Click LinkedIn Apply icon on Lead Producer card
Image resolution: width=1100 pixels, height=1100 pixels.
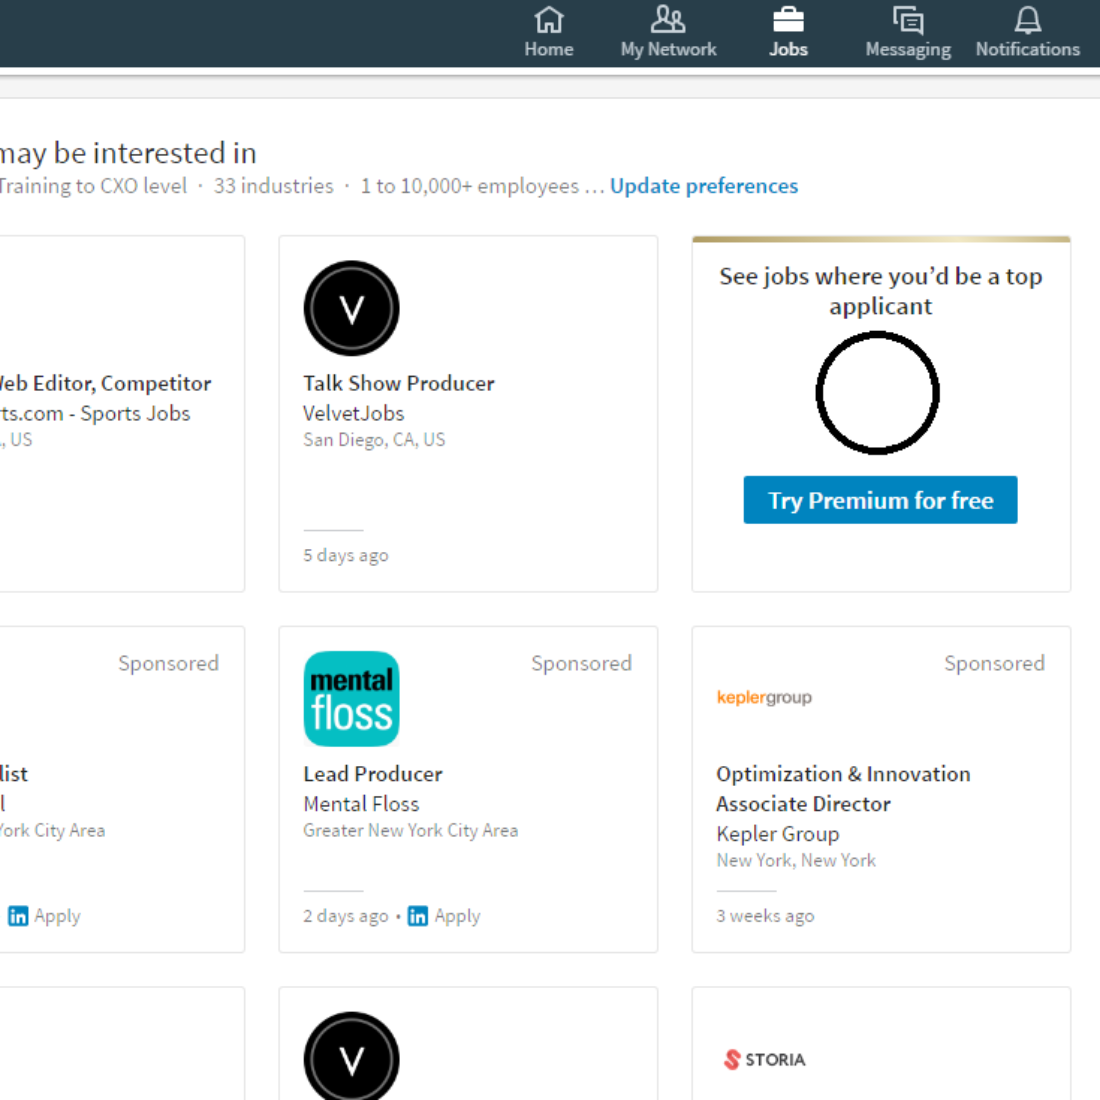(417, 916)
